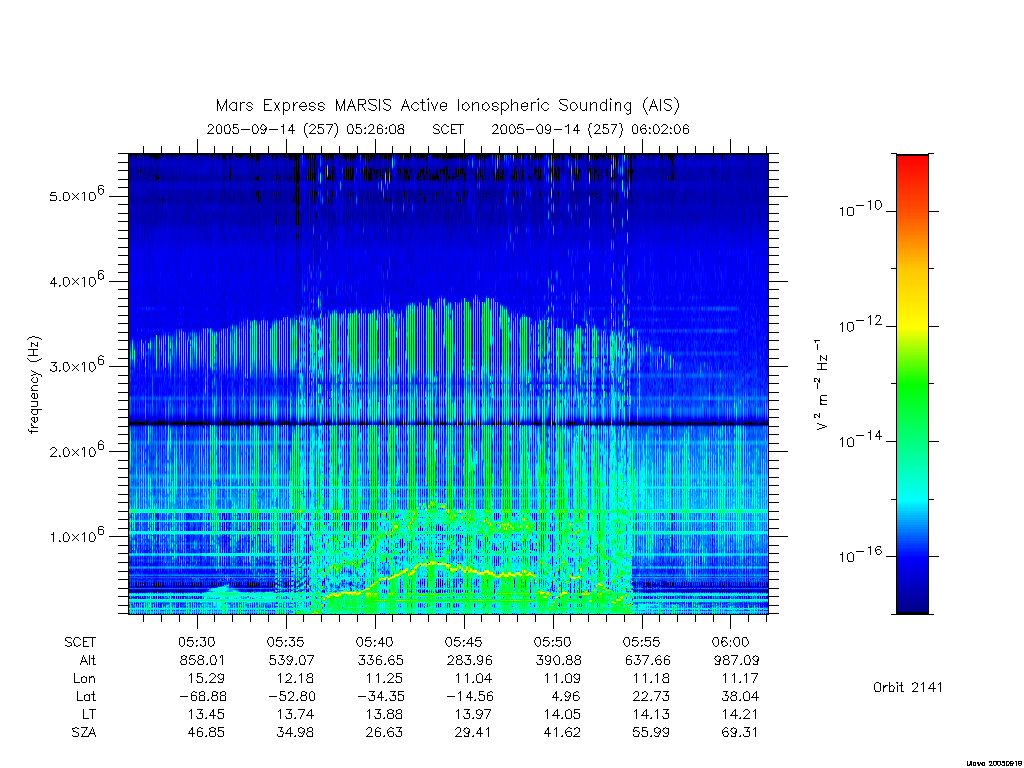Click the SZA value 55.99
This screenshot has height=768, width=1024.
651,733
